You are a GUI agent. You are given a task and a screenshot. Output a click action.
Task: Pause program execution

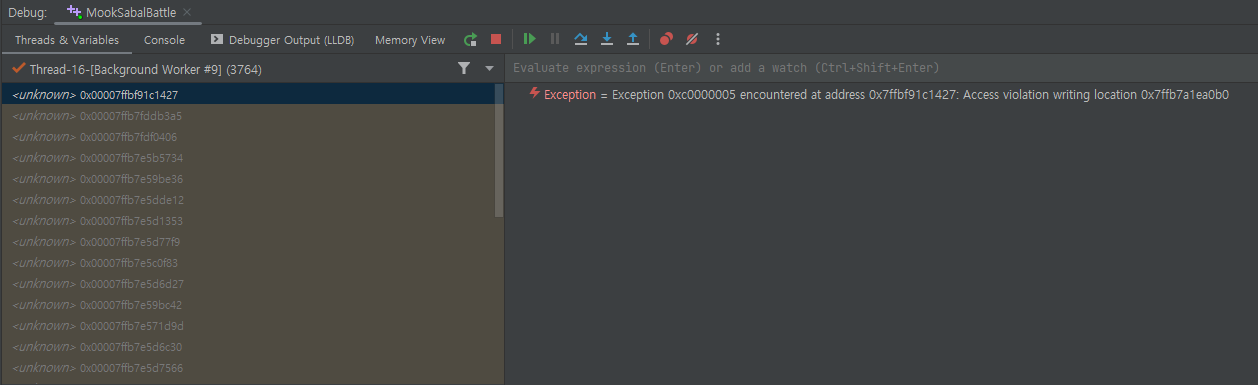point(555,39)
